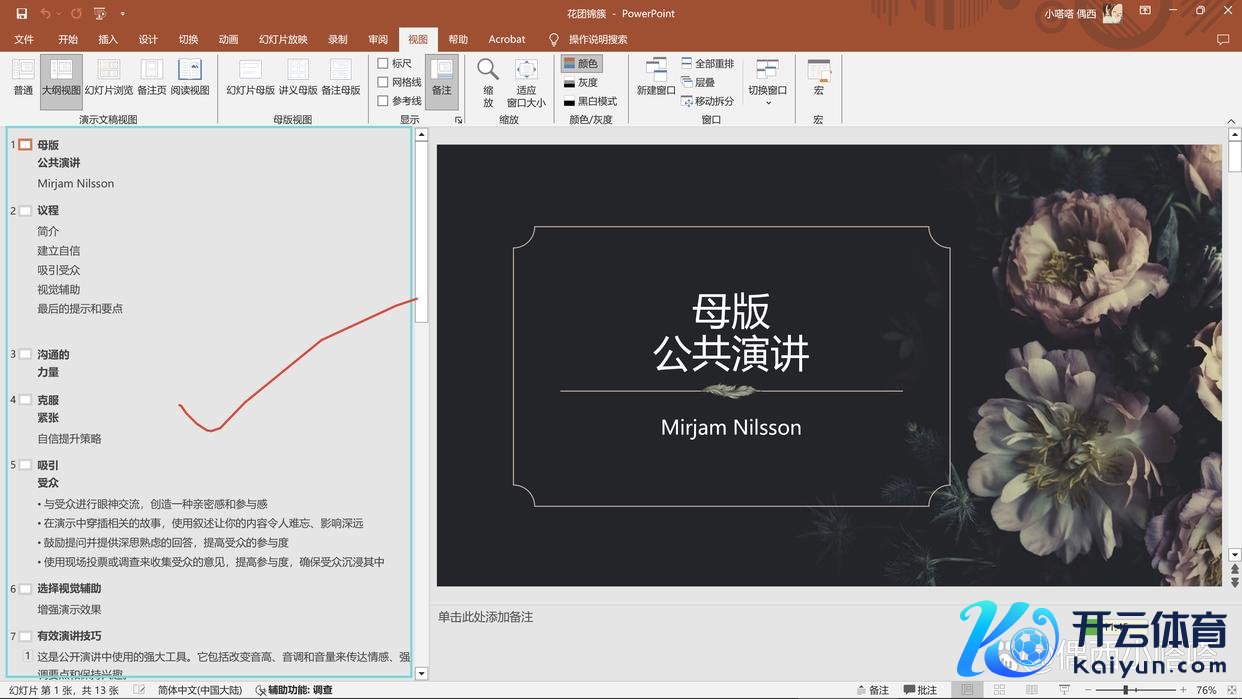The width and height of the screenshot is (1242, 699).
Task: Enable the Ruler (标尺) checkbox
Action: pyautogui.click(x=383, y=64)
